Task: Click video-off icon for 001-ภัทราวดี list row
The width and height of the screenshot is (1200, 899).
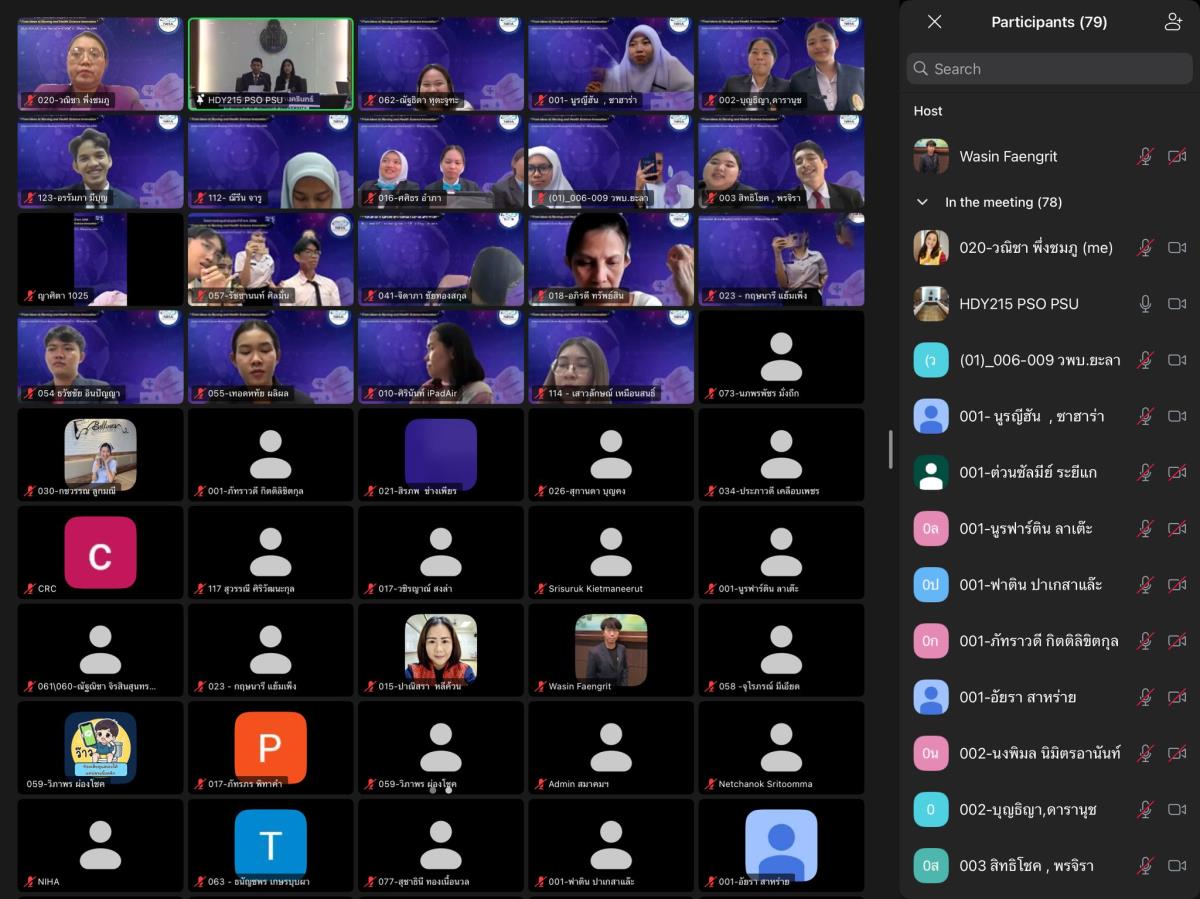Action: pos(1177,641)
